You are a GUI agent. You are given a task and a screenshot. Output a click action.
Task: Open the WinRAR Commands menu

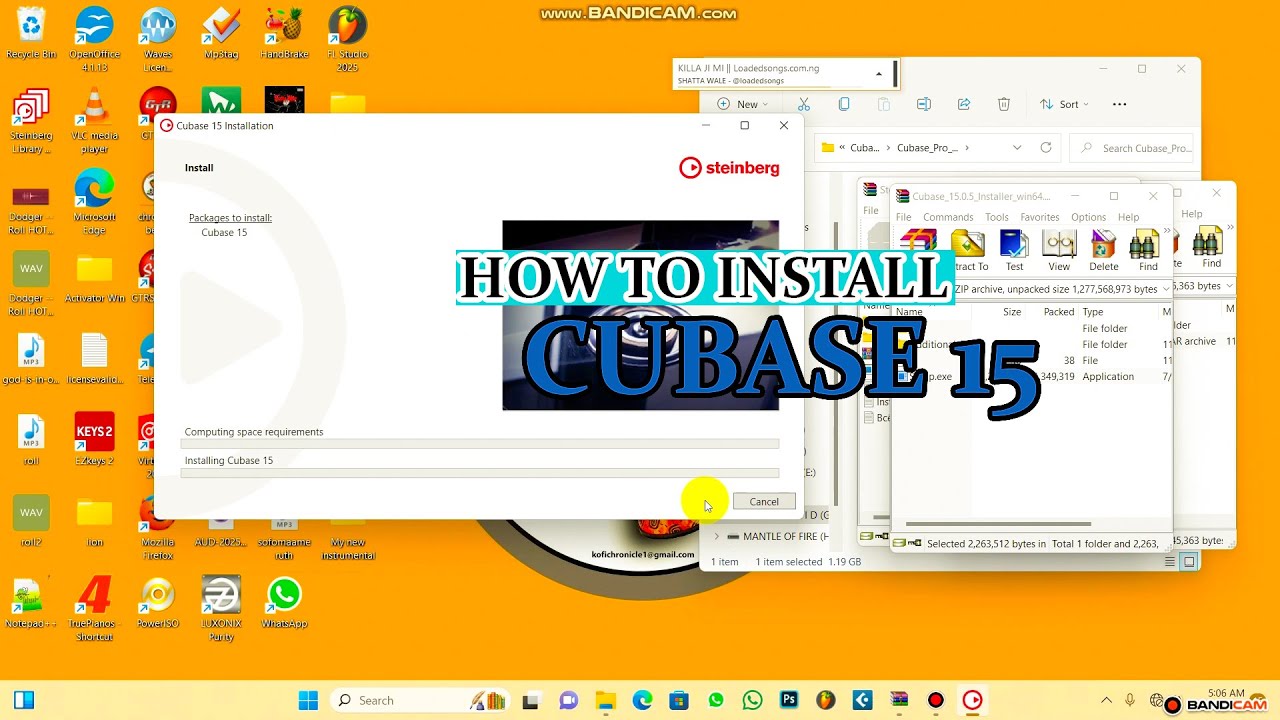pyautogui.click(x=948, y=217)
